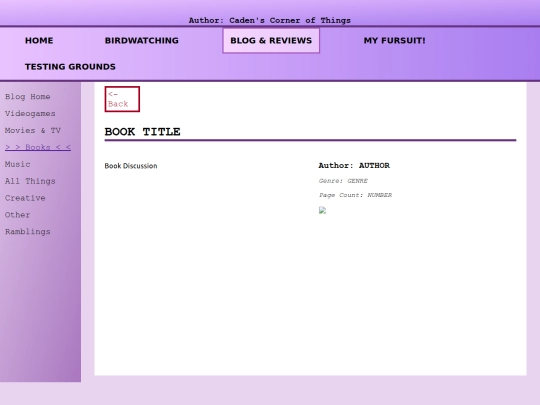
Task: Click the BOOK TITLE heading
Action: pyautogui.click(x=142, y=132)
